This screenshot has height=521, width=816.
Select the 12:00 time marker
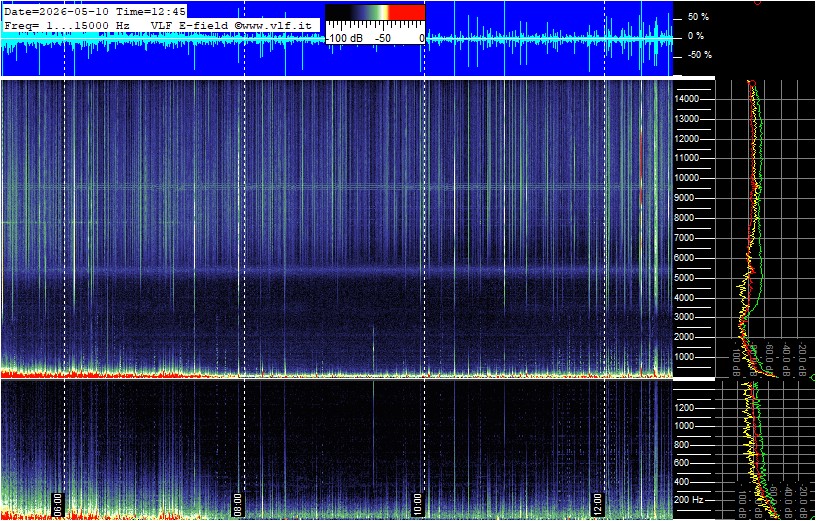[598, 505]
